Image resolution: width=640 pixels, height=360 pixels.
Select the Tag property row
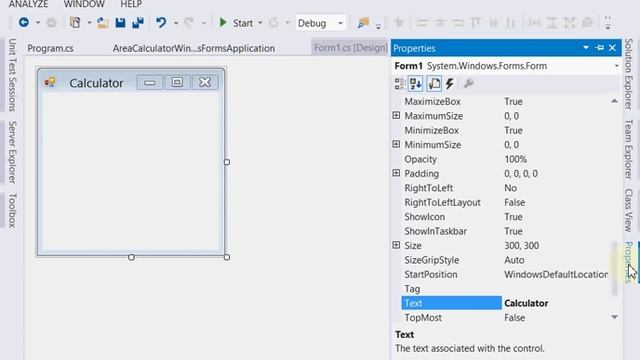click(x=506, y=289)
